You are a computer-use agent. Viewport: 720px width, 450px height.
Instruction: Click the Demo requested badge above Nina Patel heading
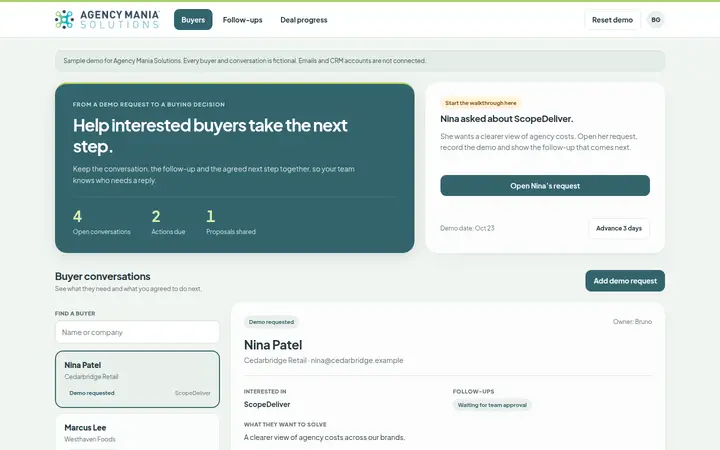(271, 322)
